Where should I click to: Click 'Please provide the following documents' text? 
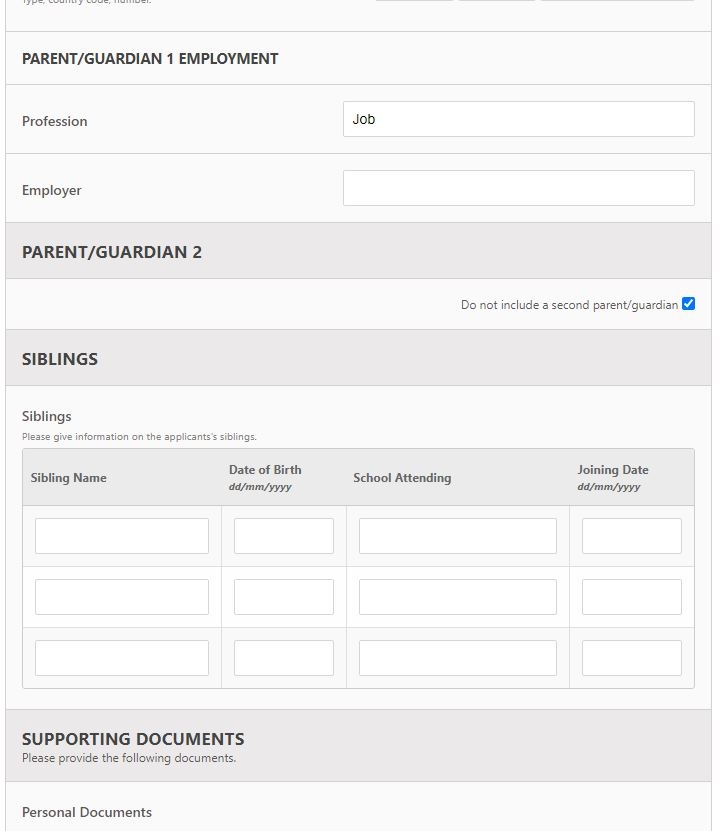129,758
